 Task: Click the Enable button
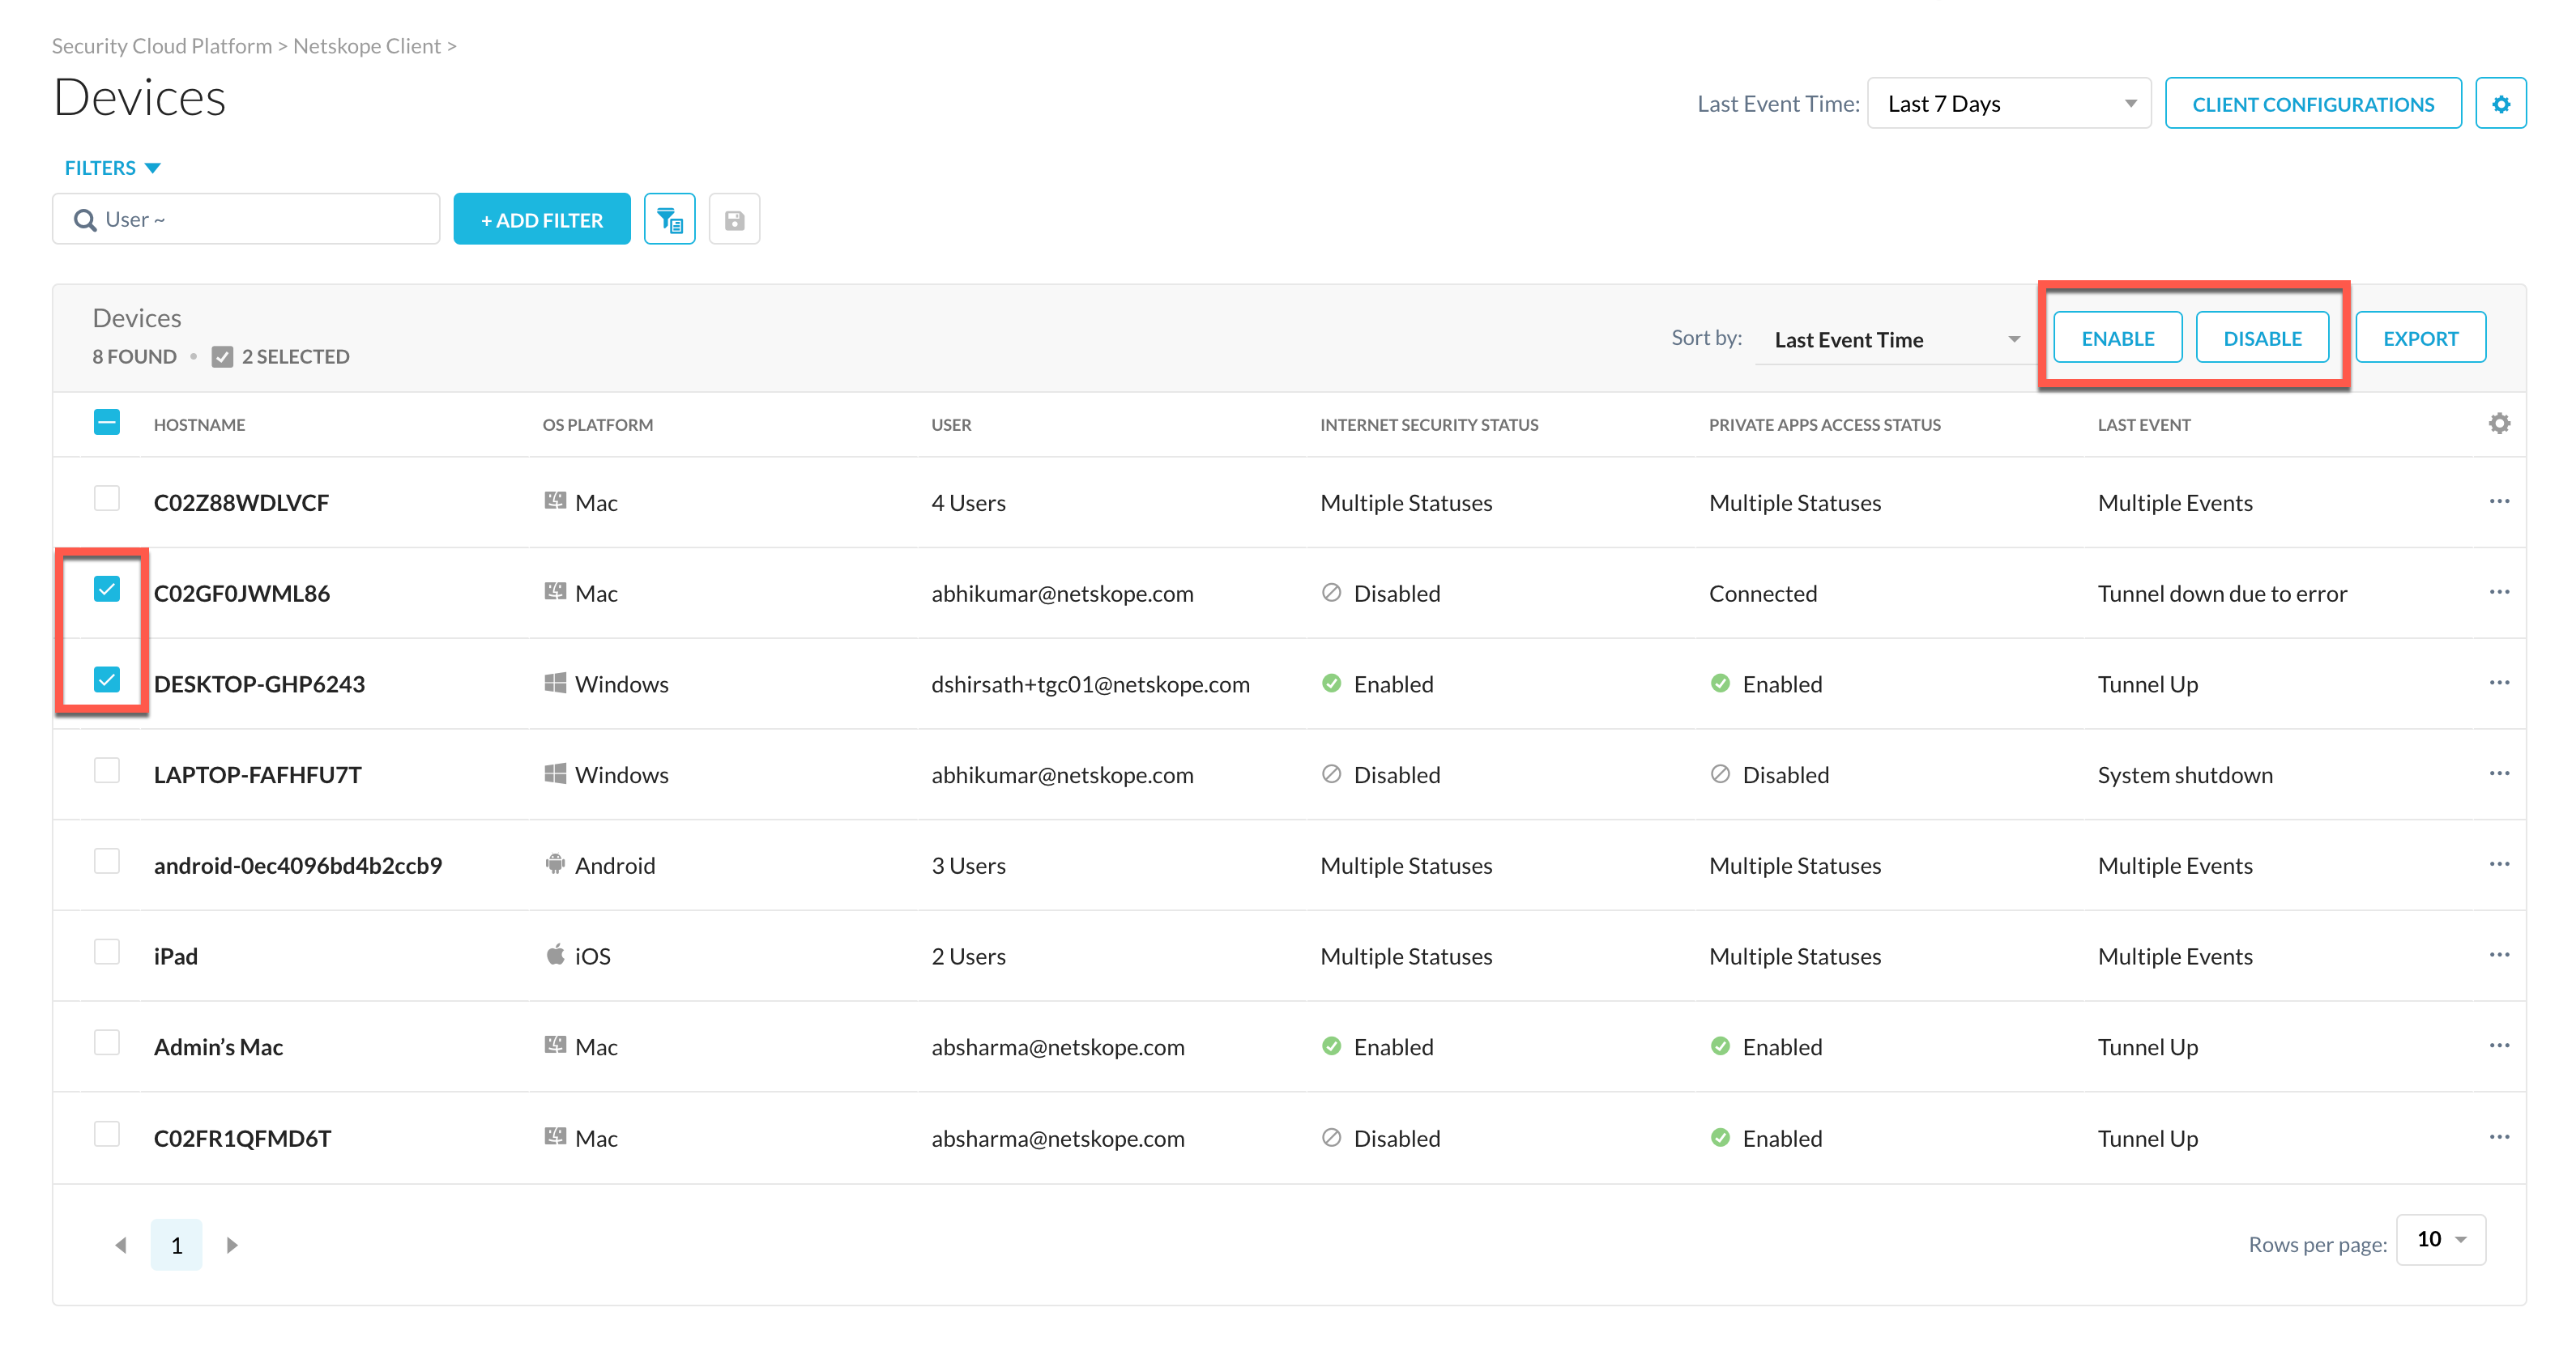pos(2117,338)
